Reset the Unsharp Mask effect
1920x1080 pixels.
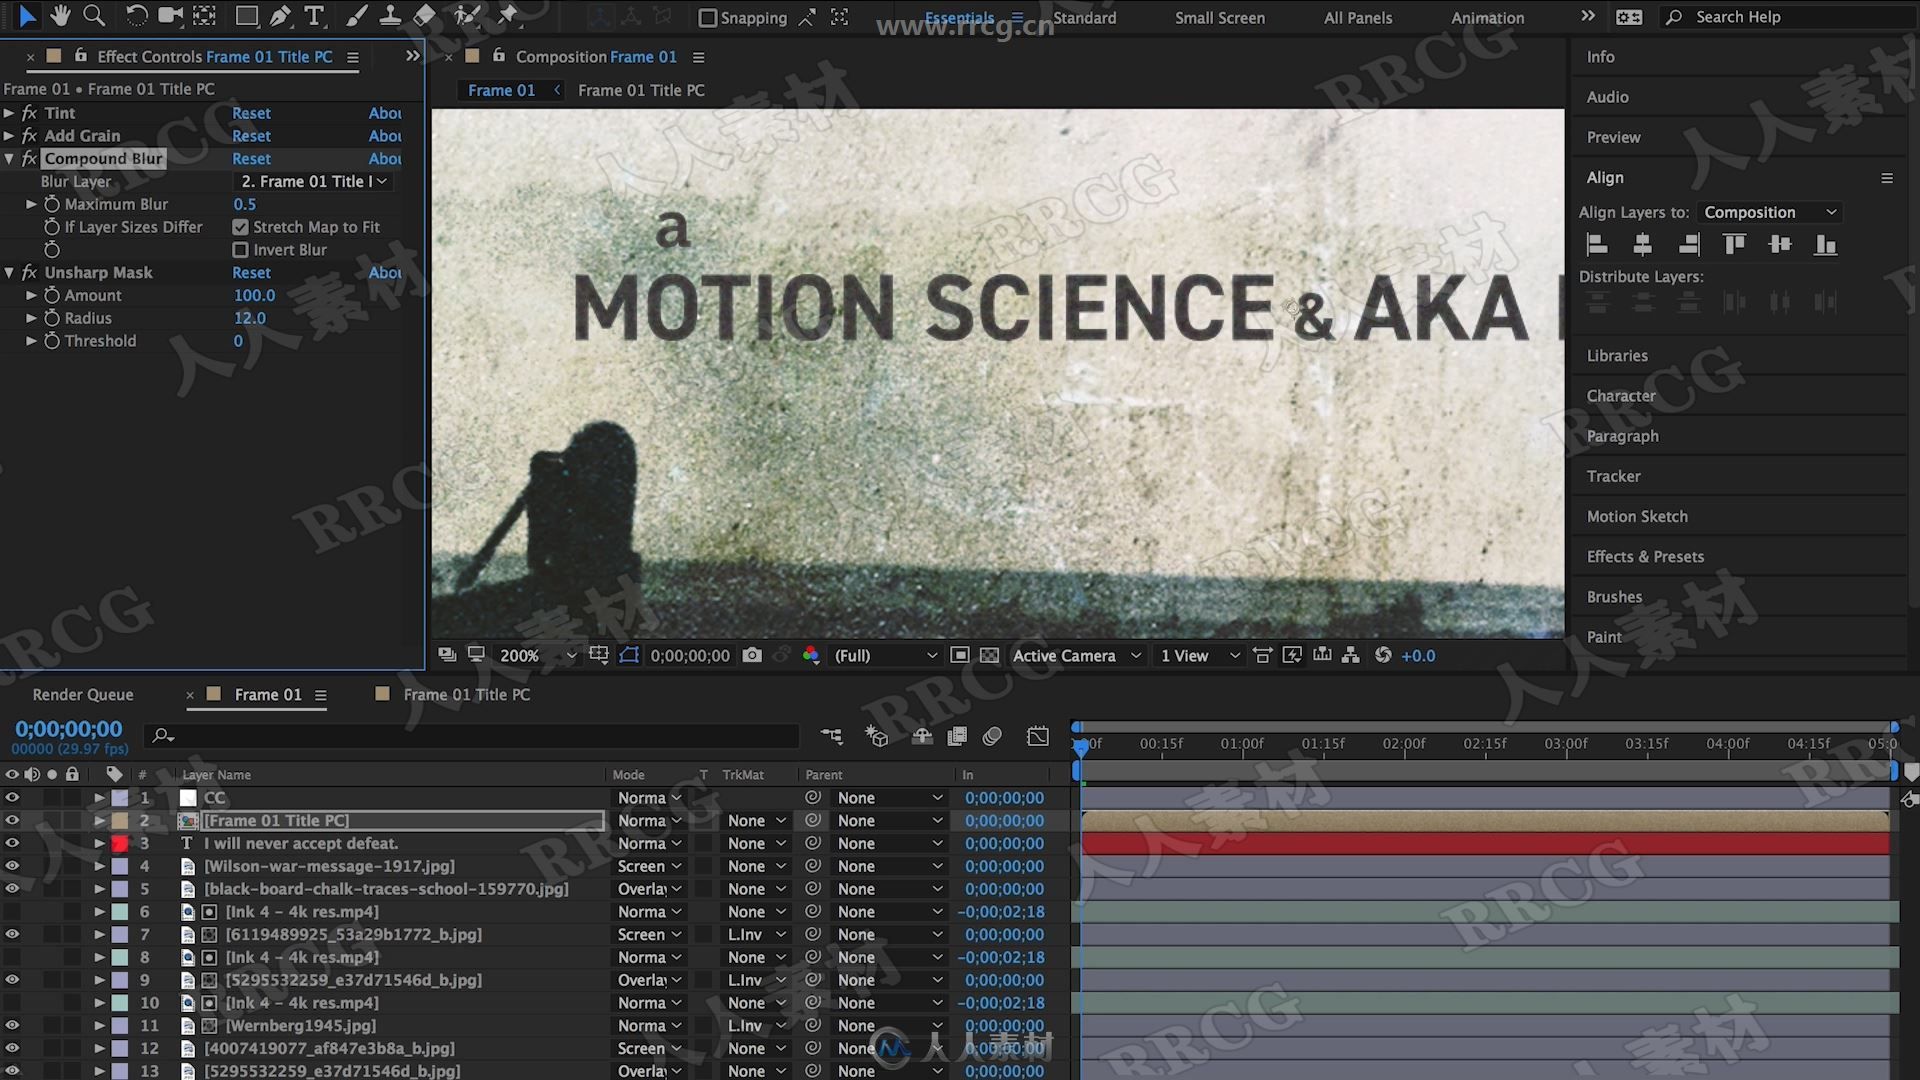click(x=251, y=272)
